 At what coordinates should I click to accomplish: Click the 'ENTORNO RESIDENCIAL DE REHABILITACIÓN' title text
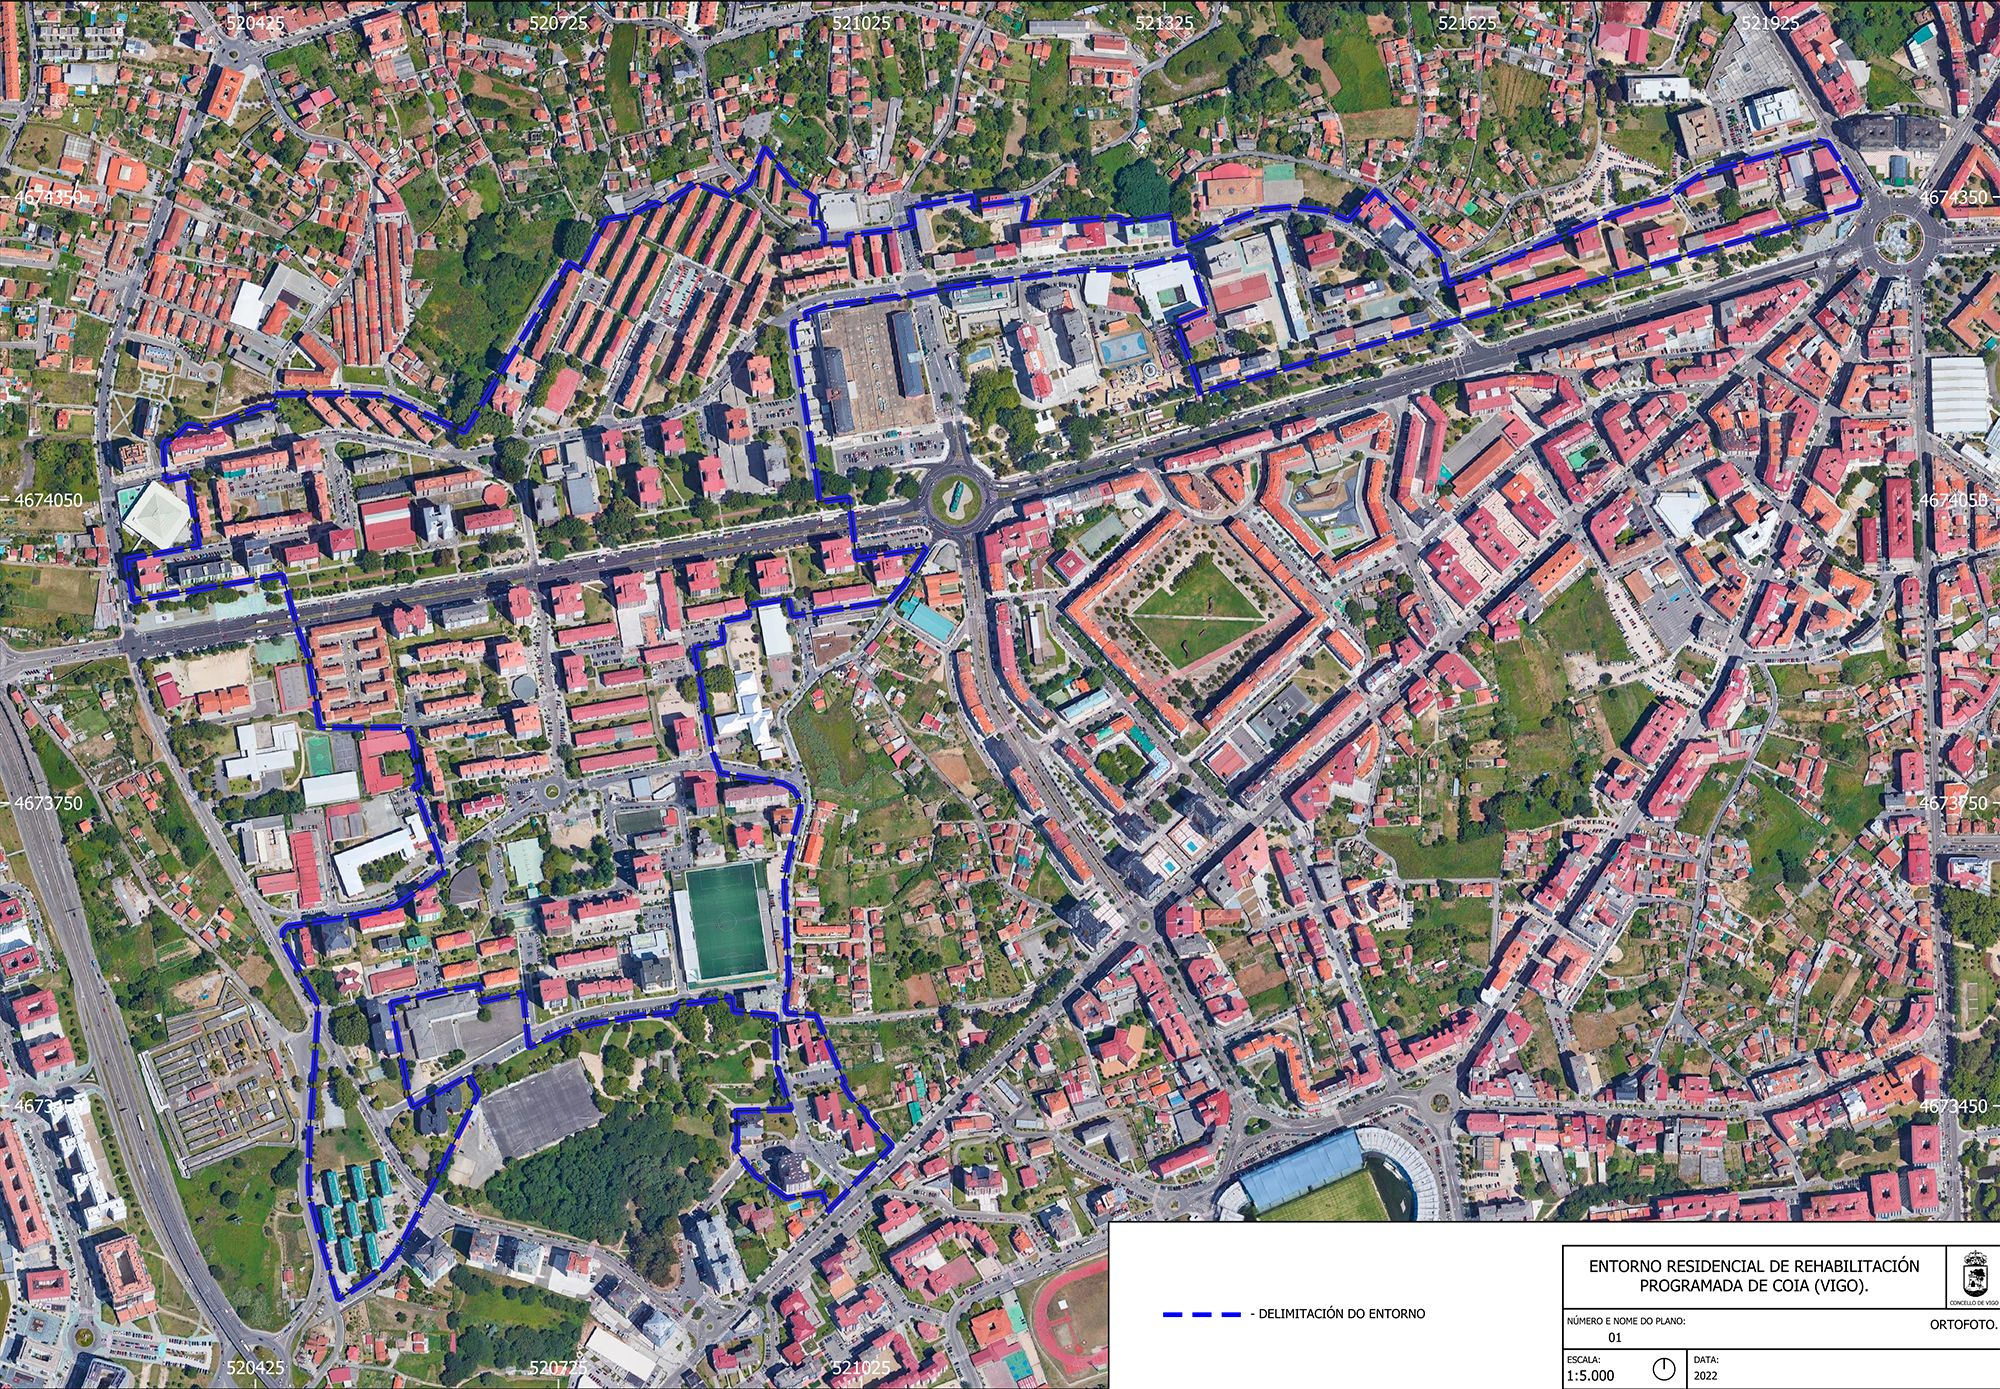tap(1754, 1266)
